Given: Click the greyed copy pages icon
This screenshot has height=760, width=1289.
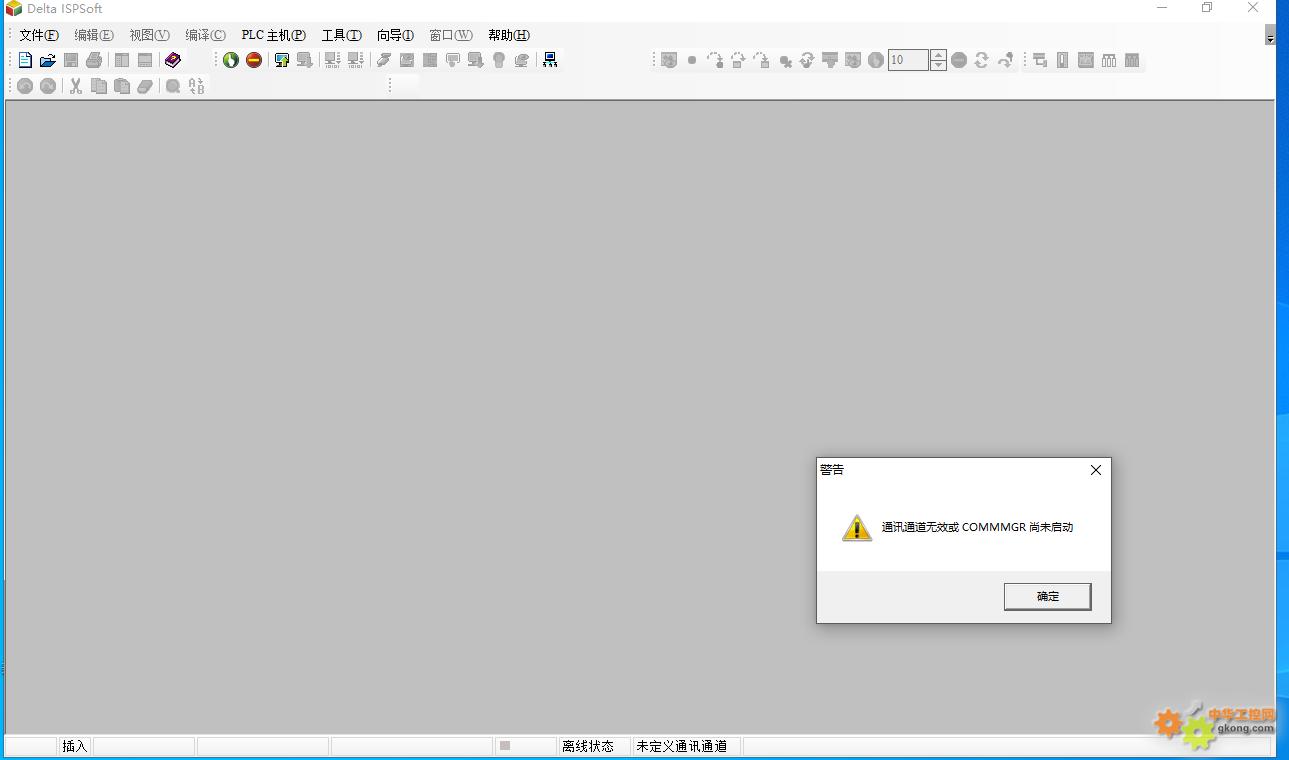Looking at the screenshot, I should (x=99, y=86).
